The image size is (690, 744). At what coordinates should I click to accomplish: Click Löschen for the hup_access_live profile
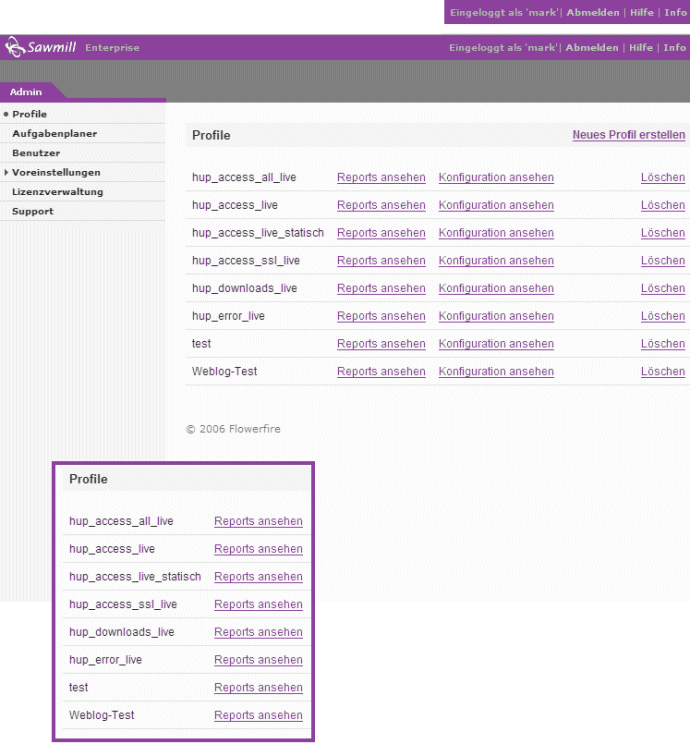[x=662, y=205]
